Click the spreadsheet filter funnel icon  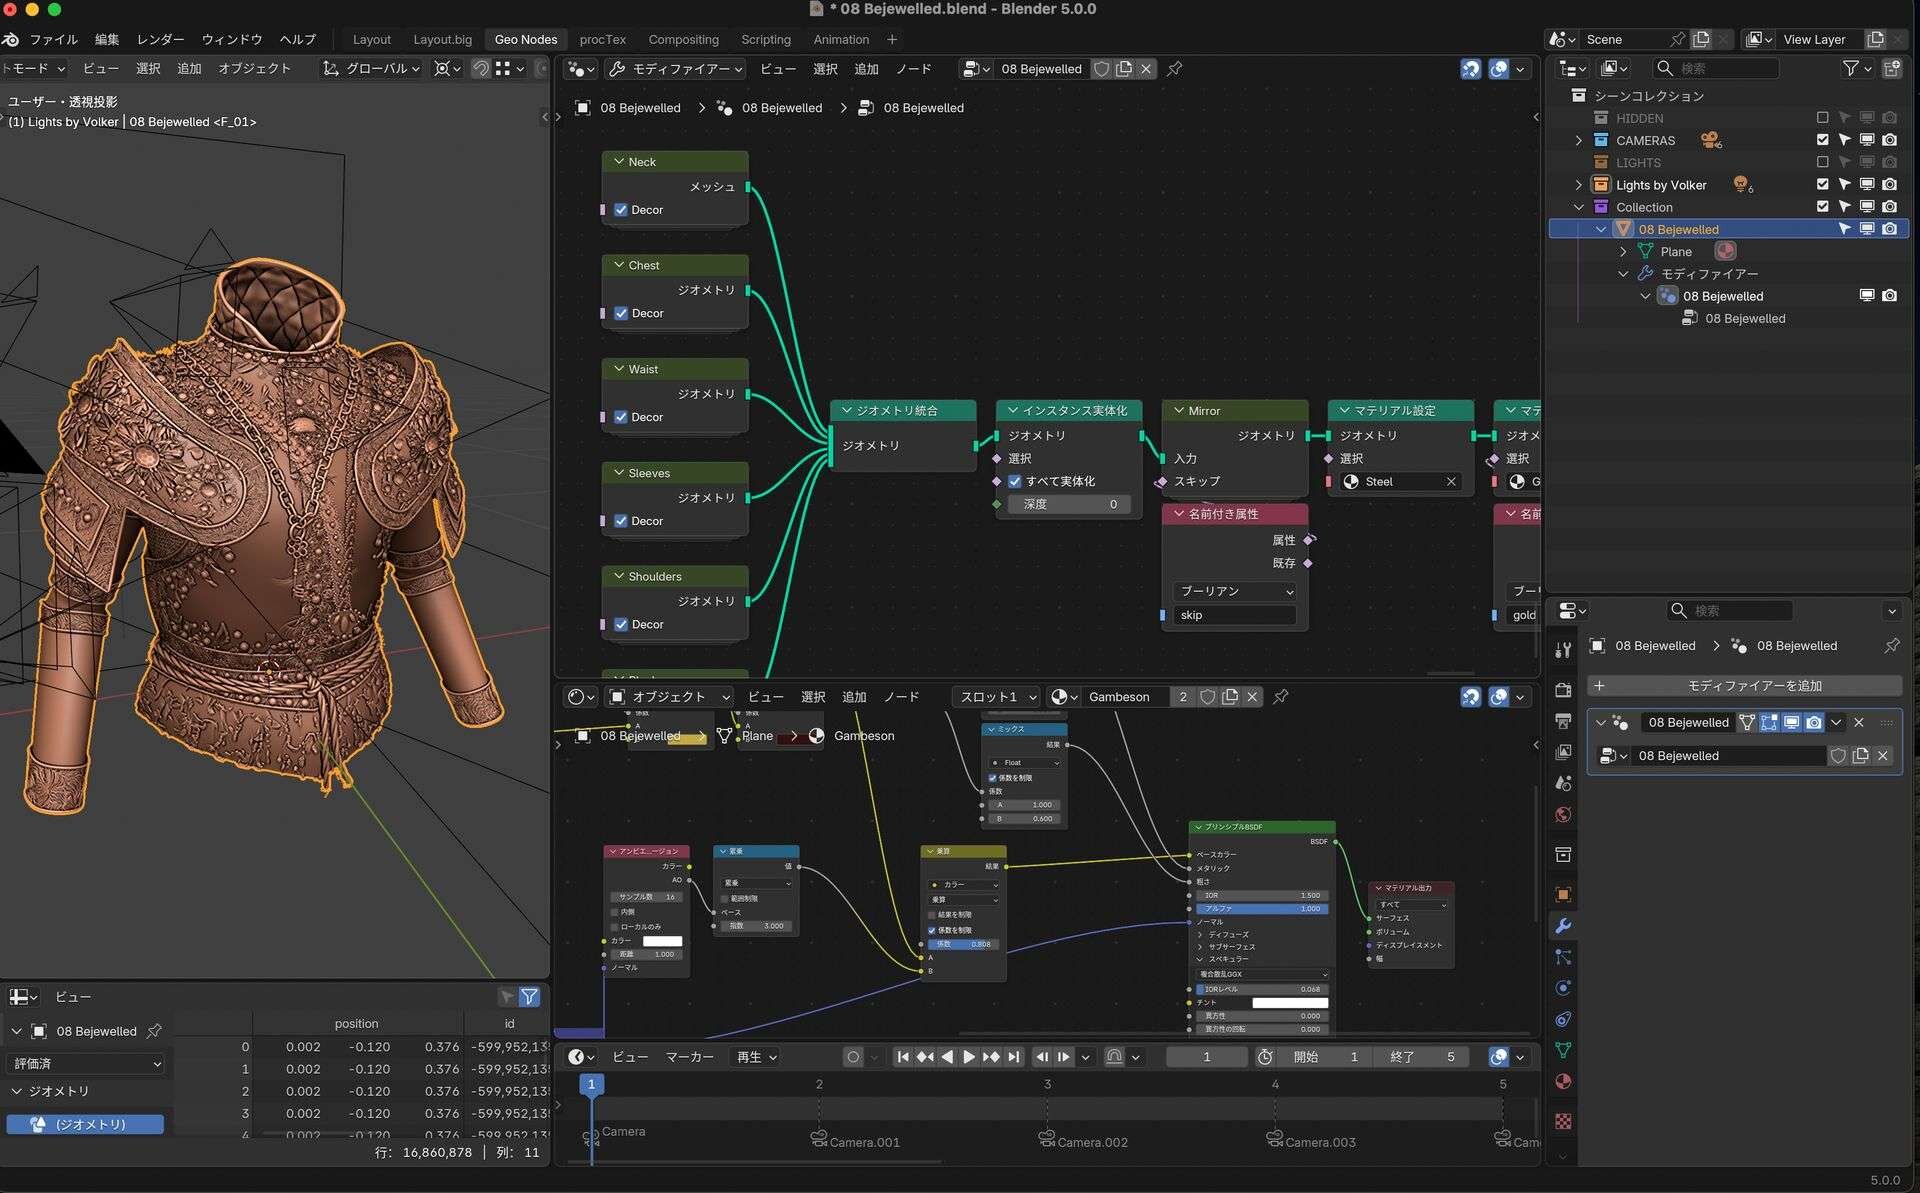[x=529, y=997]
